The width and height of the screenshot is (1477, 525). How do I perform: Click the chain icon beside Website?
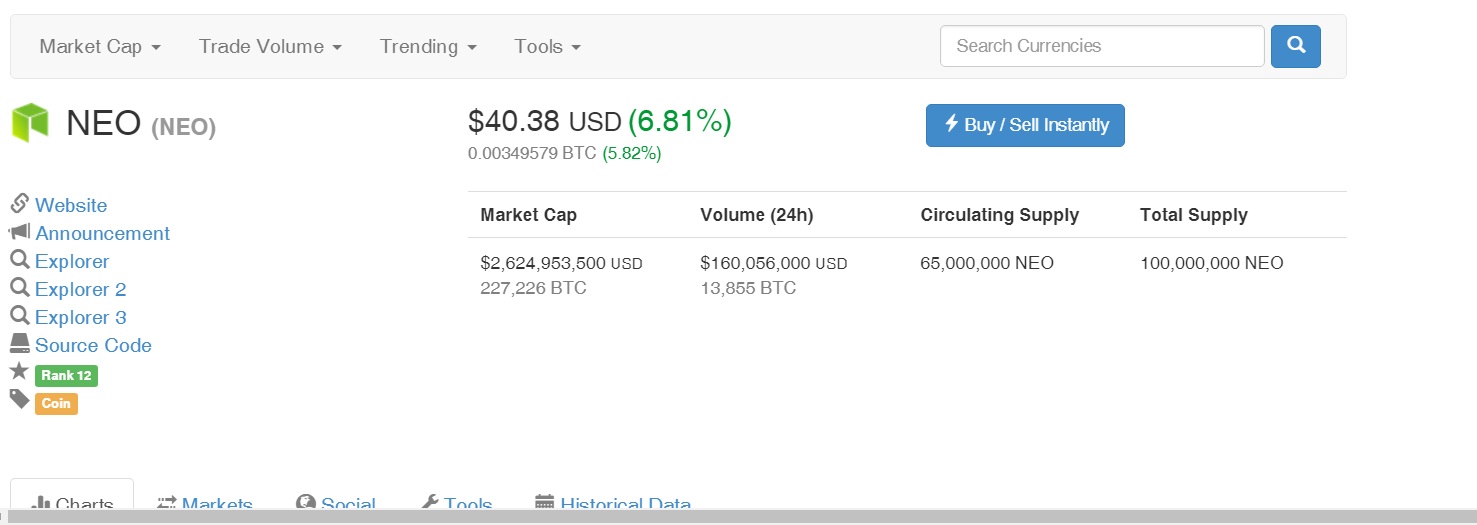tap(19, 204)
